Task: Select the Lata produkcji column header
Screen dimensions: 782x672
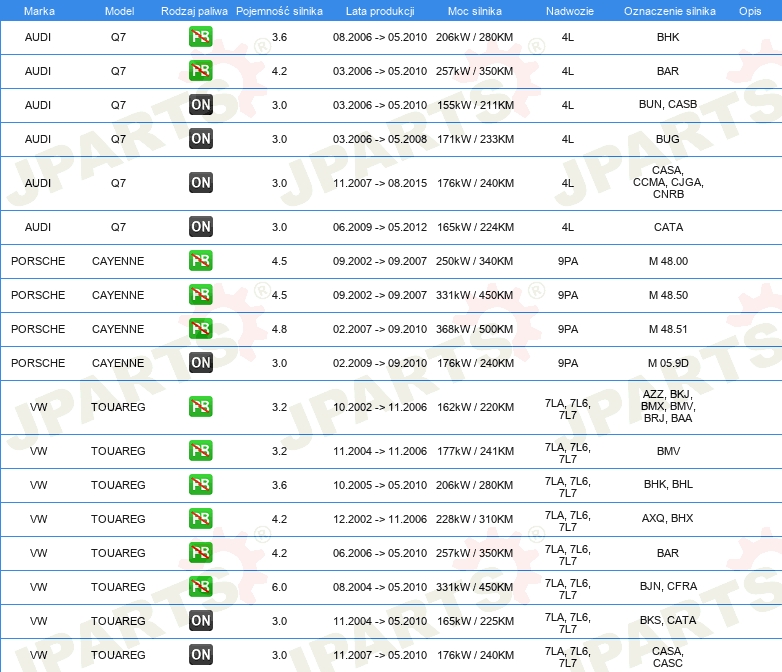Action: click(380, 11)
